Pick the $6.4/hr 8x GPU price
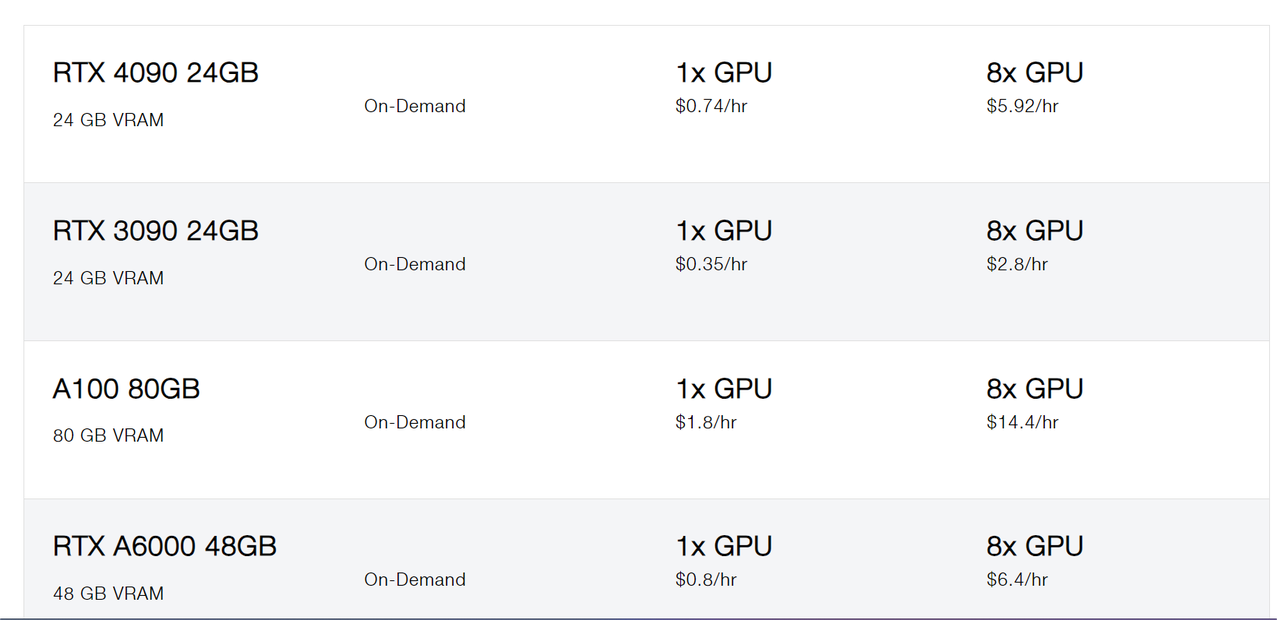Screen dimensions: 1277x620 [1017, 580]
